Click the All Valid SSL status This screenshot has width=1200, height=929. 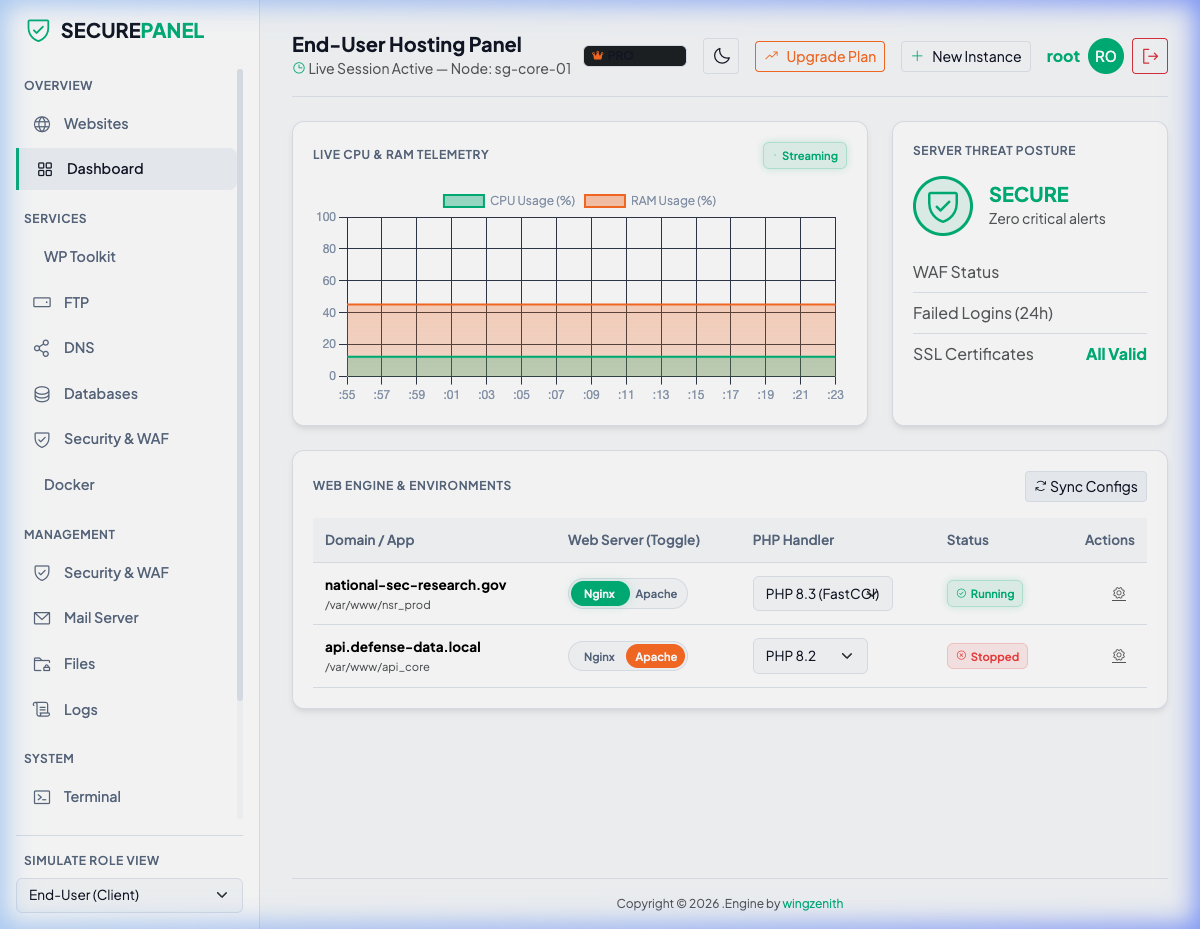pos(1116,354)
